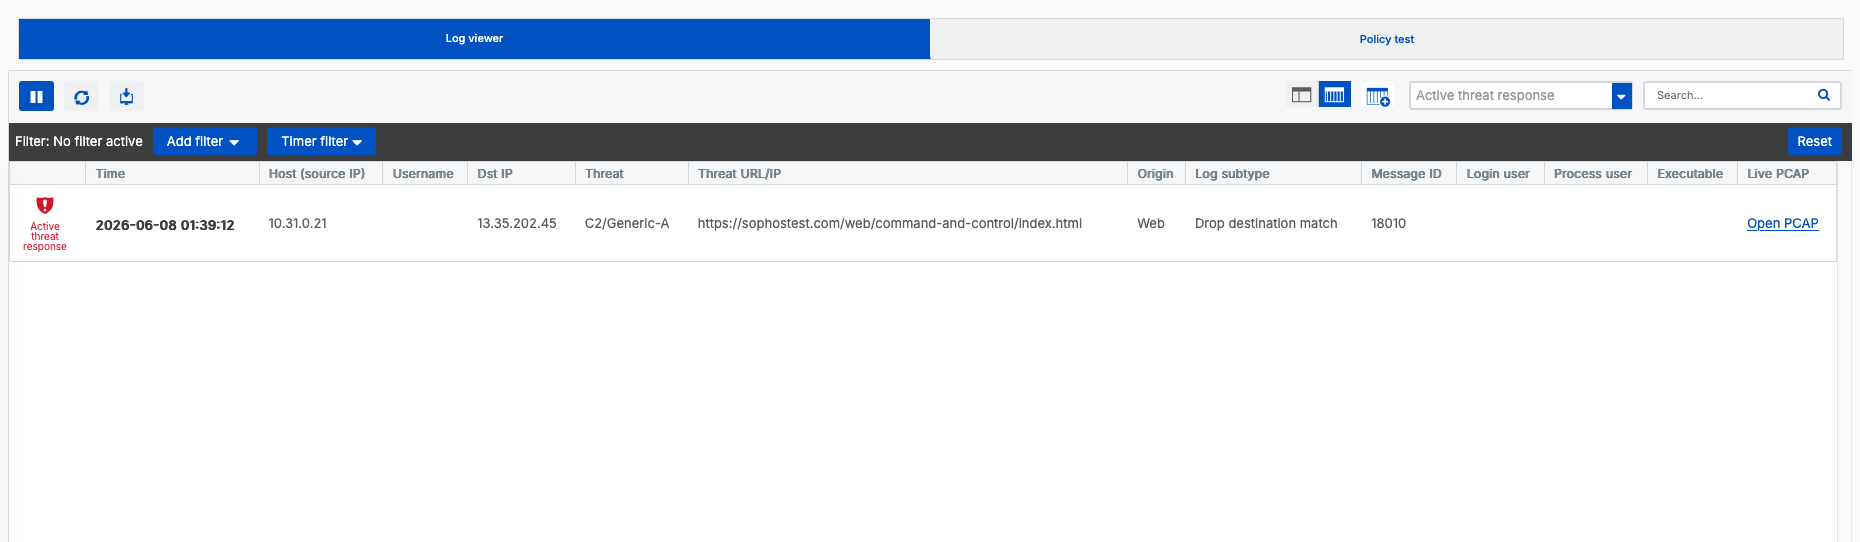Select the sophostest.com threat URL cell
1860x542 pixels.
(x=889, y=223)
